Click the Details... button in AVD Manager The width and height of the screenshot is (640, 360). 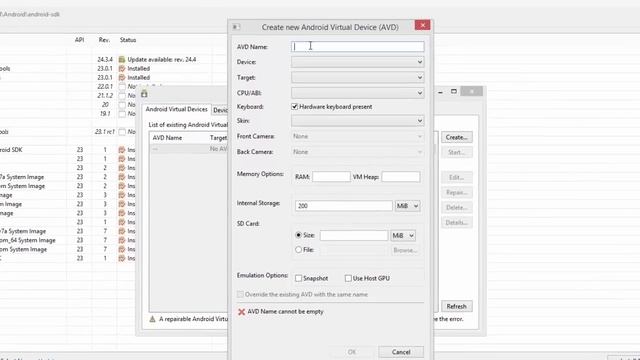[457, 222]
